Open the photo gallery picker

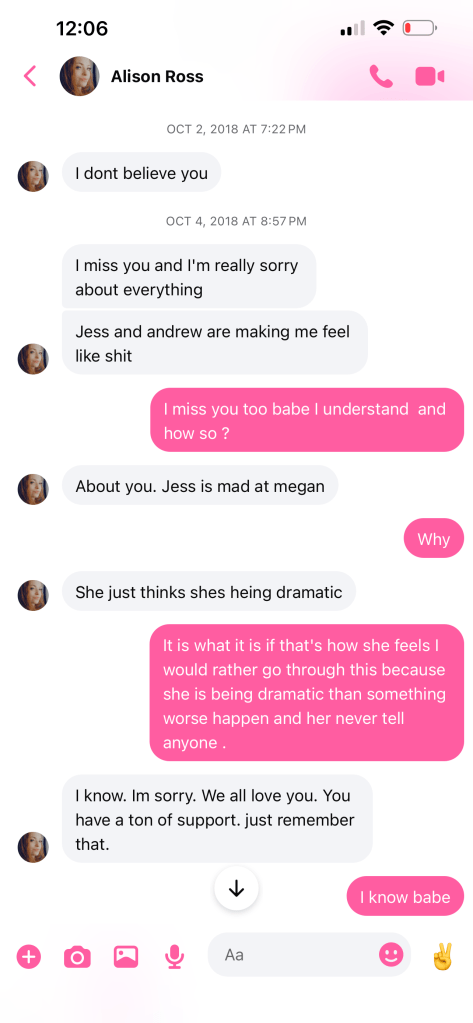(126, 957)
